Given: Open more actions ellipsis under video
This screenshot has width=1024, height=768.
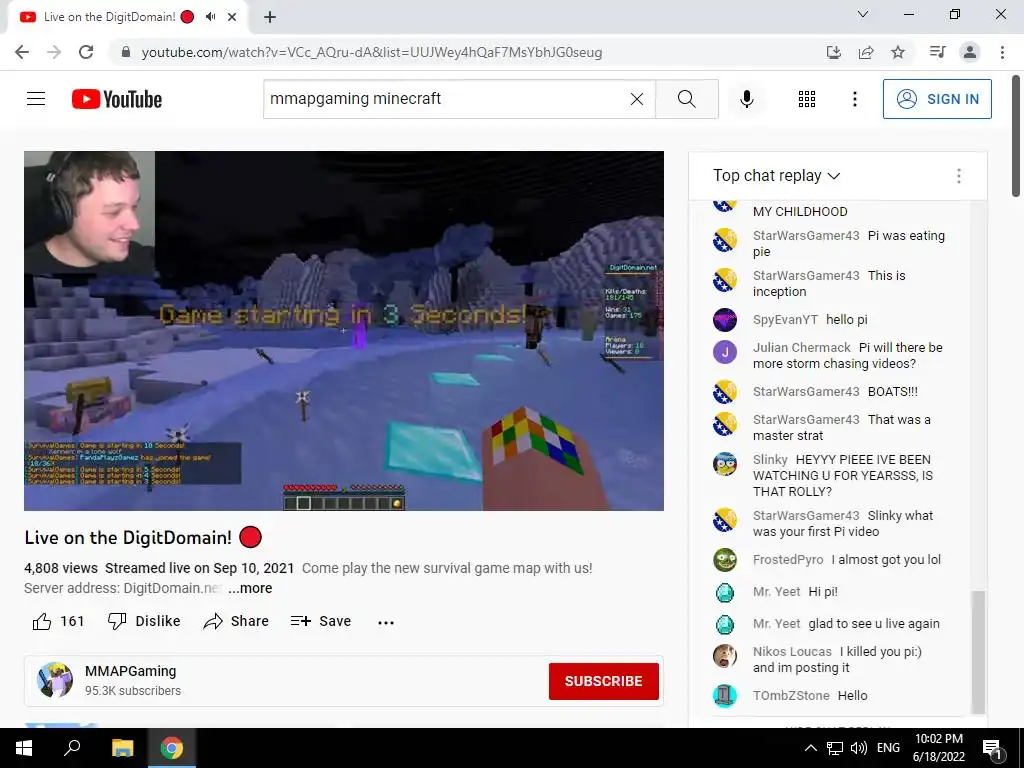Looking at the screenshot, I should [x=386, y=622].
